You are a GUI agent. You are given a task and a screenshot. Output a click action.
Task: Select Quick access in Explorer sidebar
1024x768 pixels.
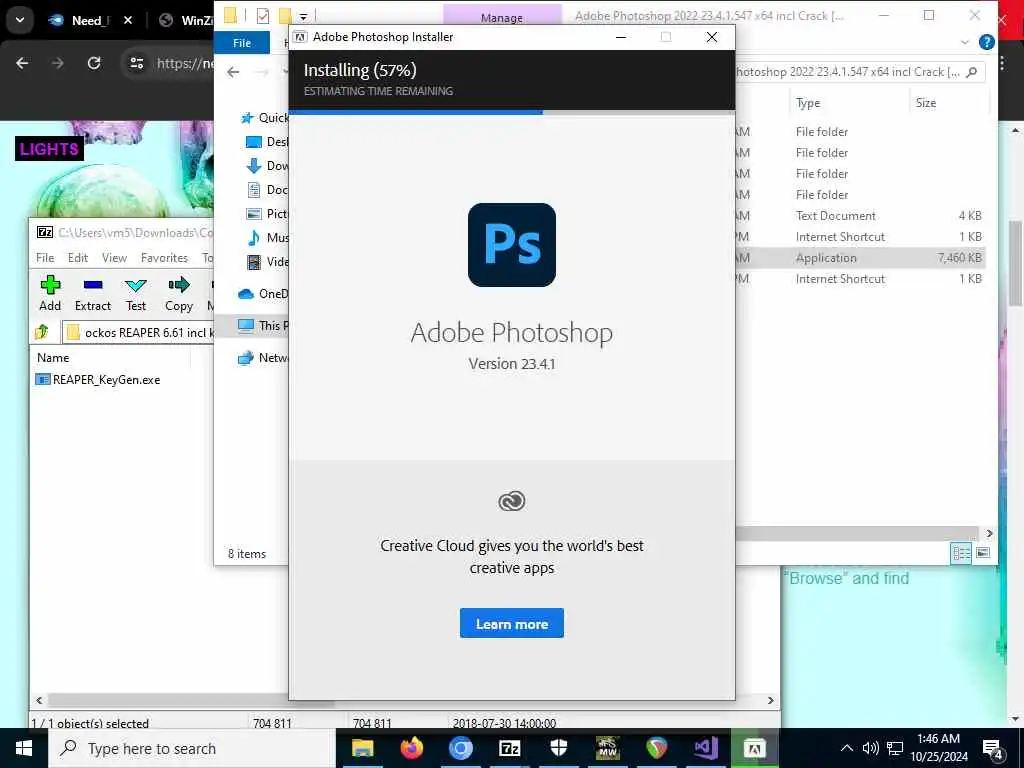click(265, 118)
